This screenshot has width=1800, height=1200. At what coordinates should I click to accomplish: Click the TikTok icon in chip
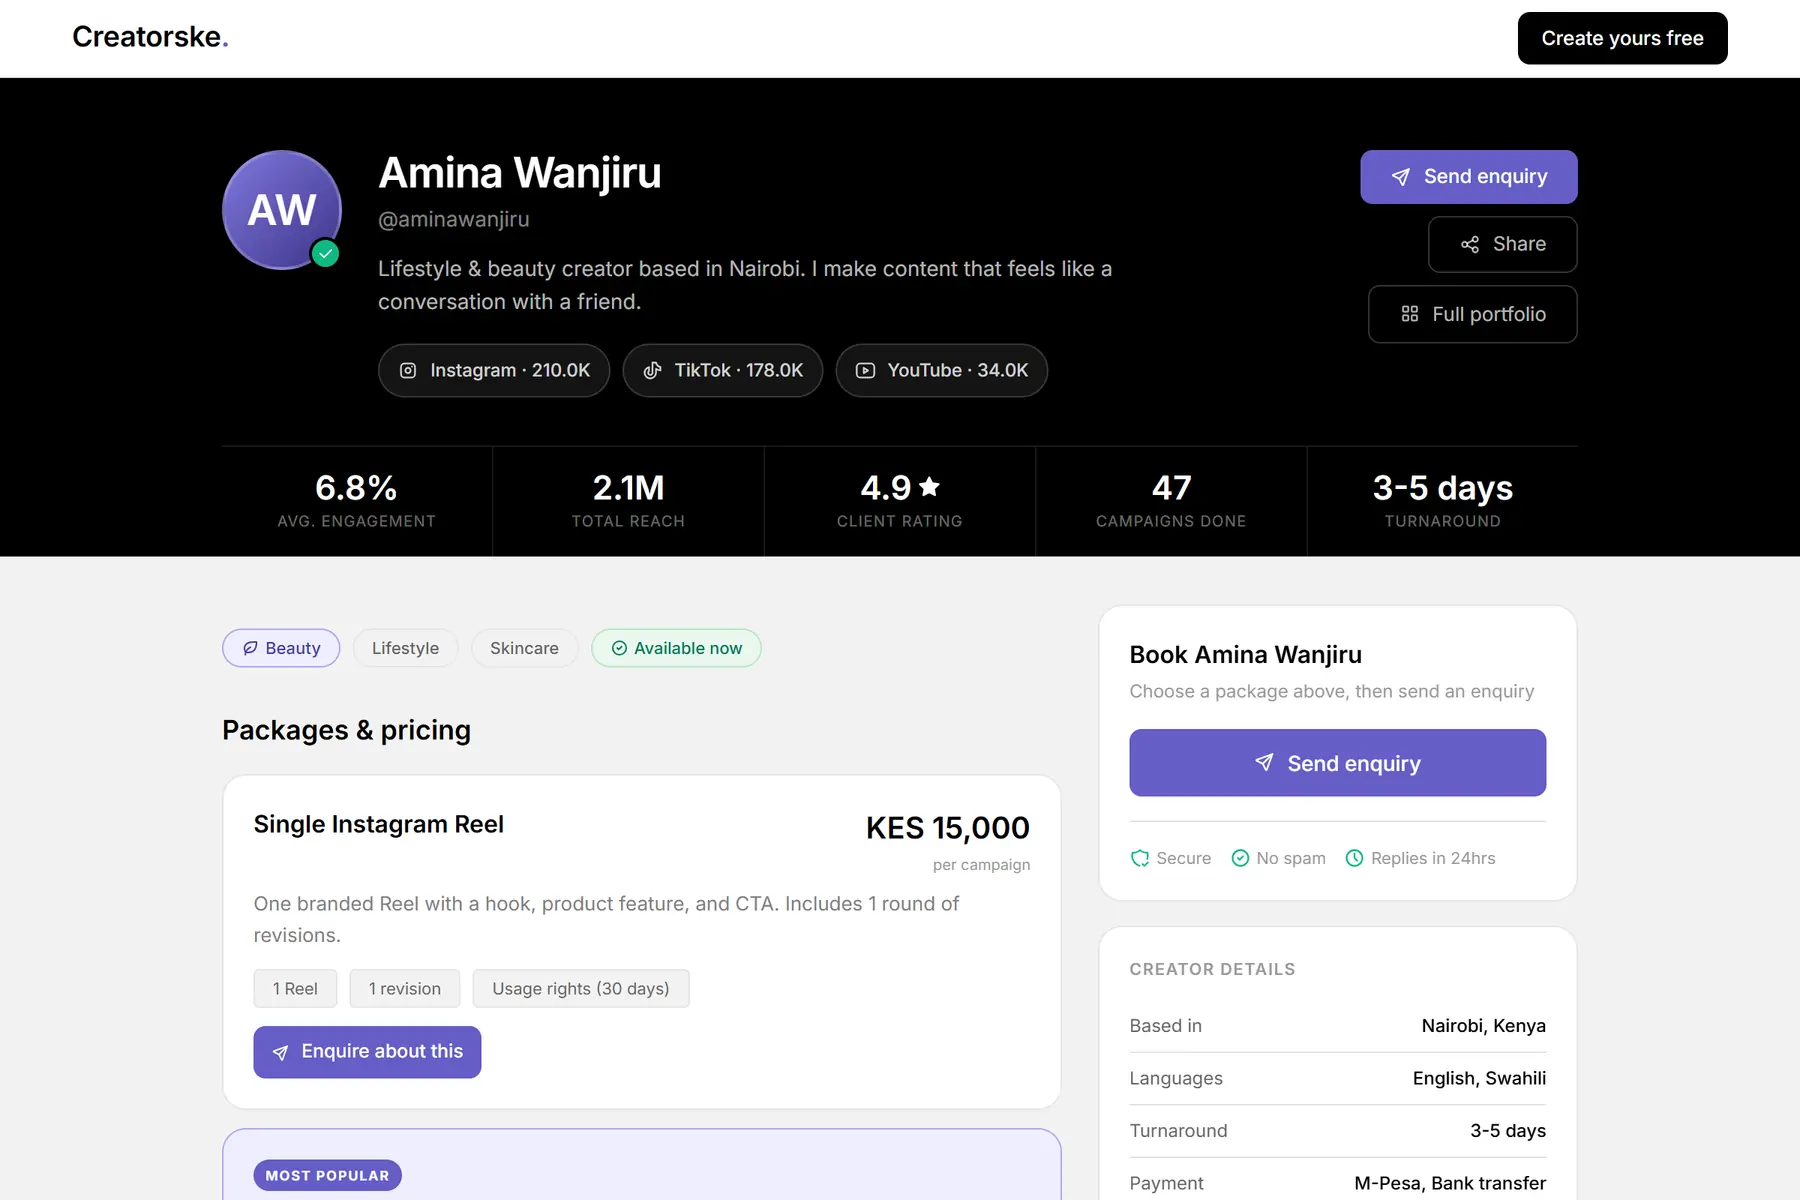point(652,370)
